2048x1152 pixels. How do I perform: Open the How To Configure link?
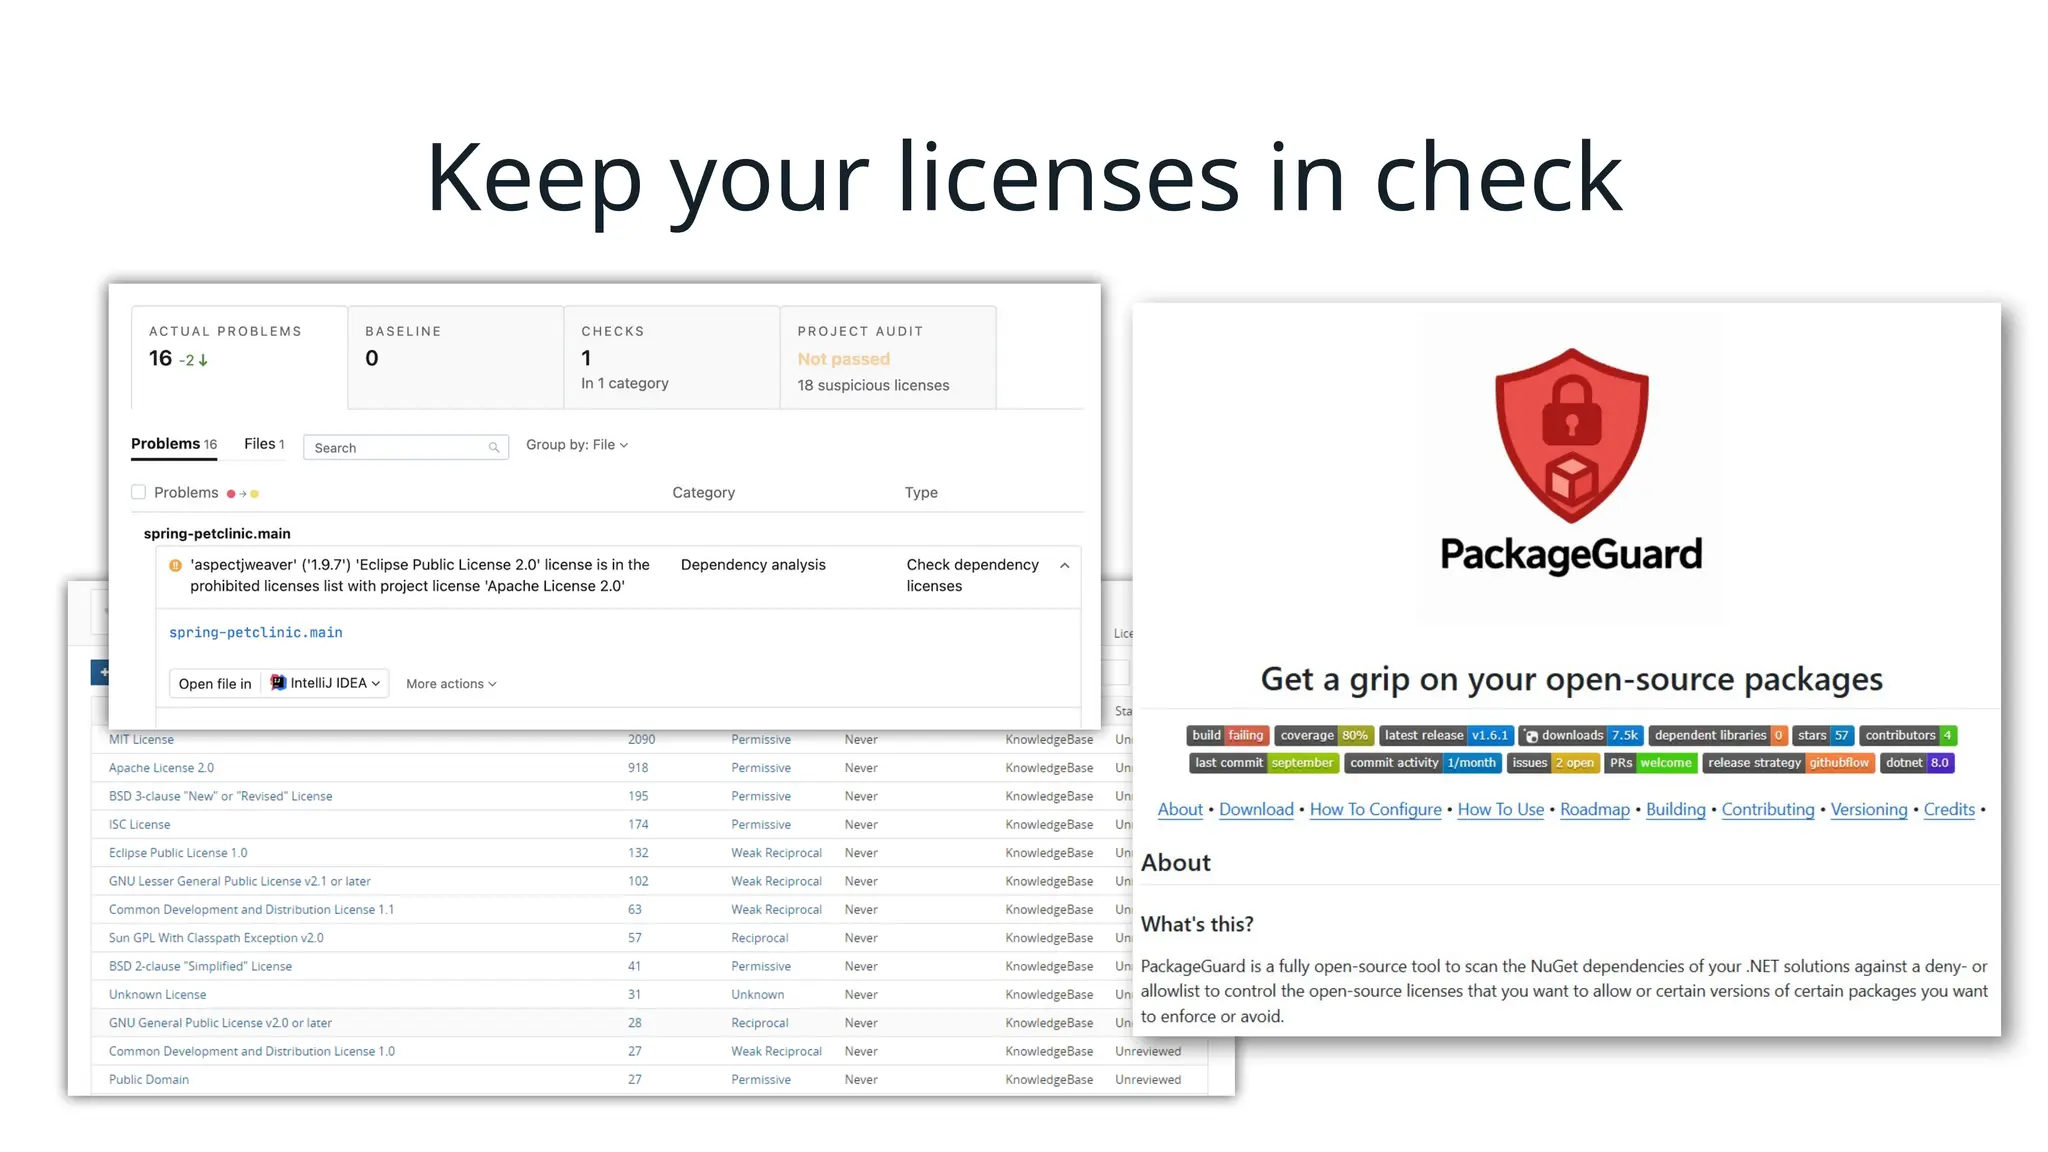[x=1376, y=810]
